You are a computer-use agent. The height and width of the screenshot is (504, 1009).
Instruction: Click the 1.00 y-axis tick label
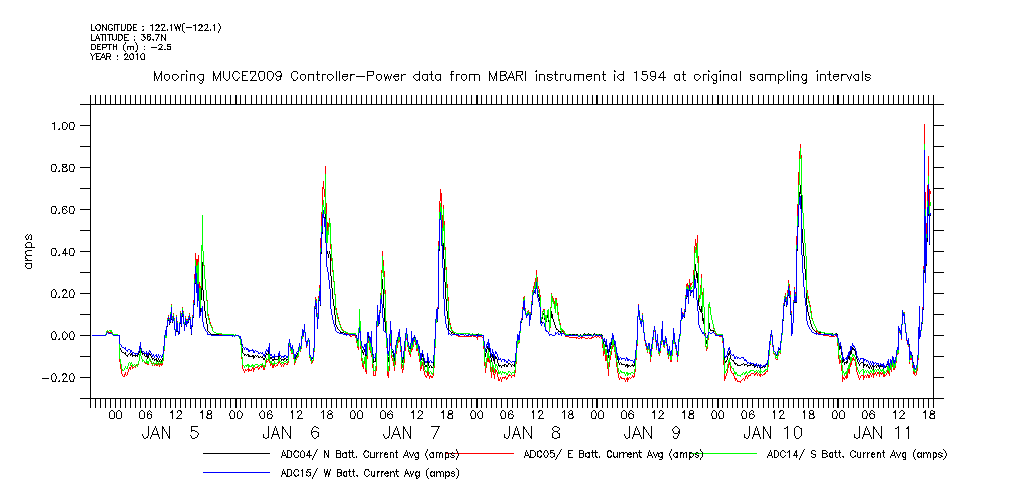pyautogui.click(x=67, y=126)
